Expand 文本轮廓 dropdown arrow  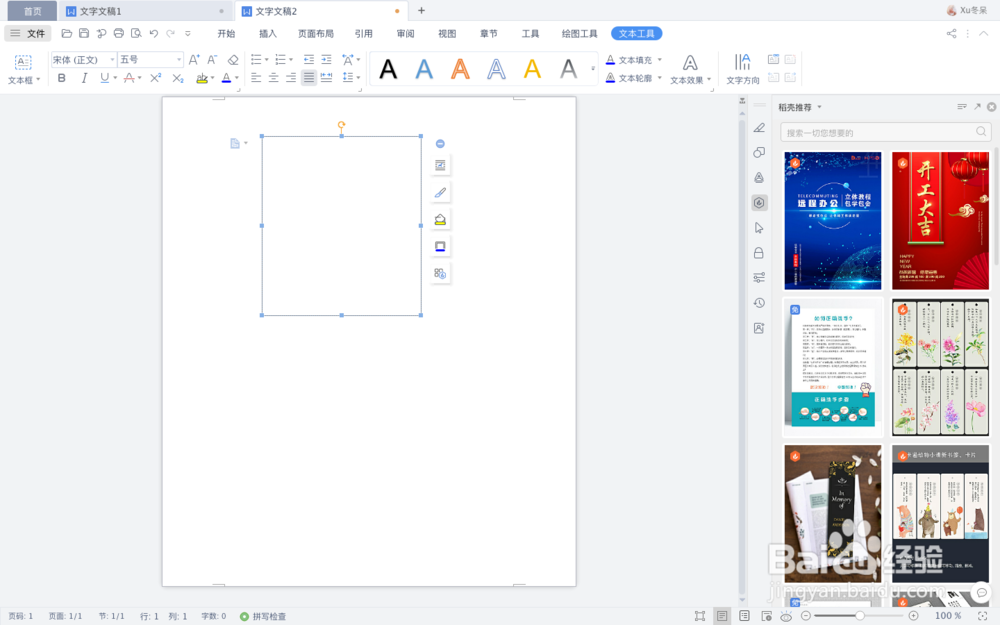pos(659,78)
